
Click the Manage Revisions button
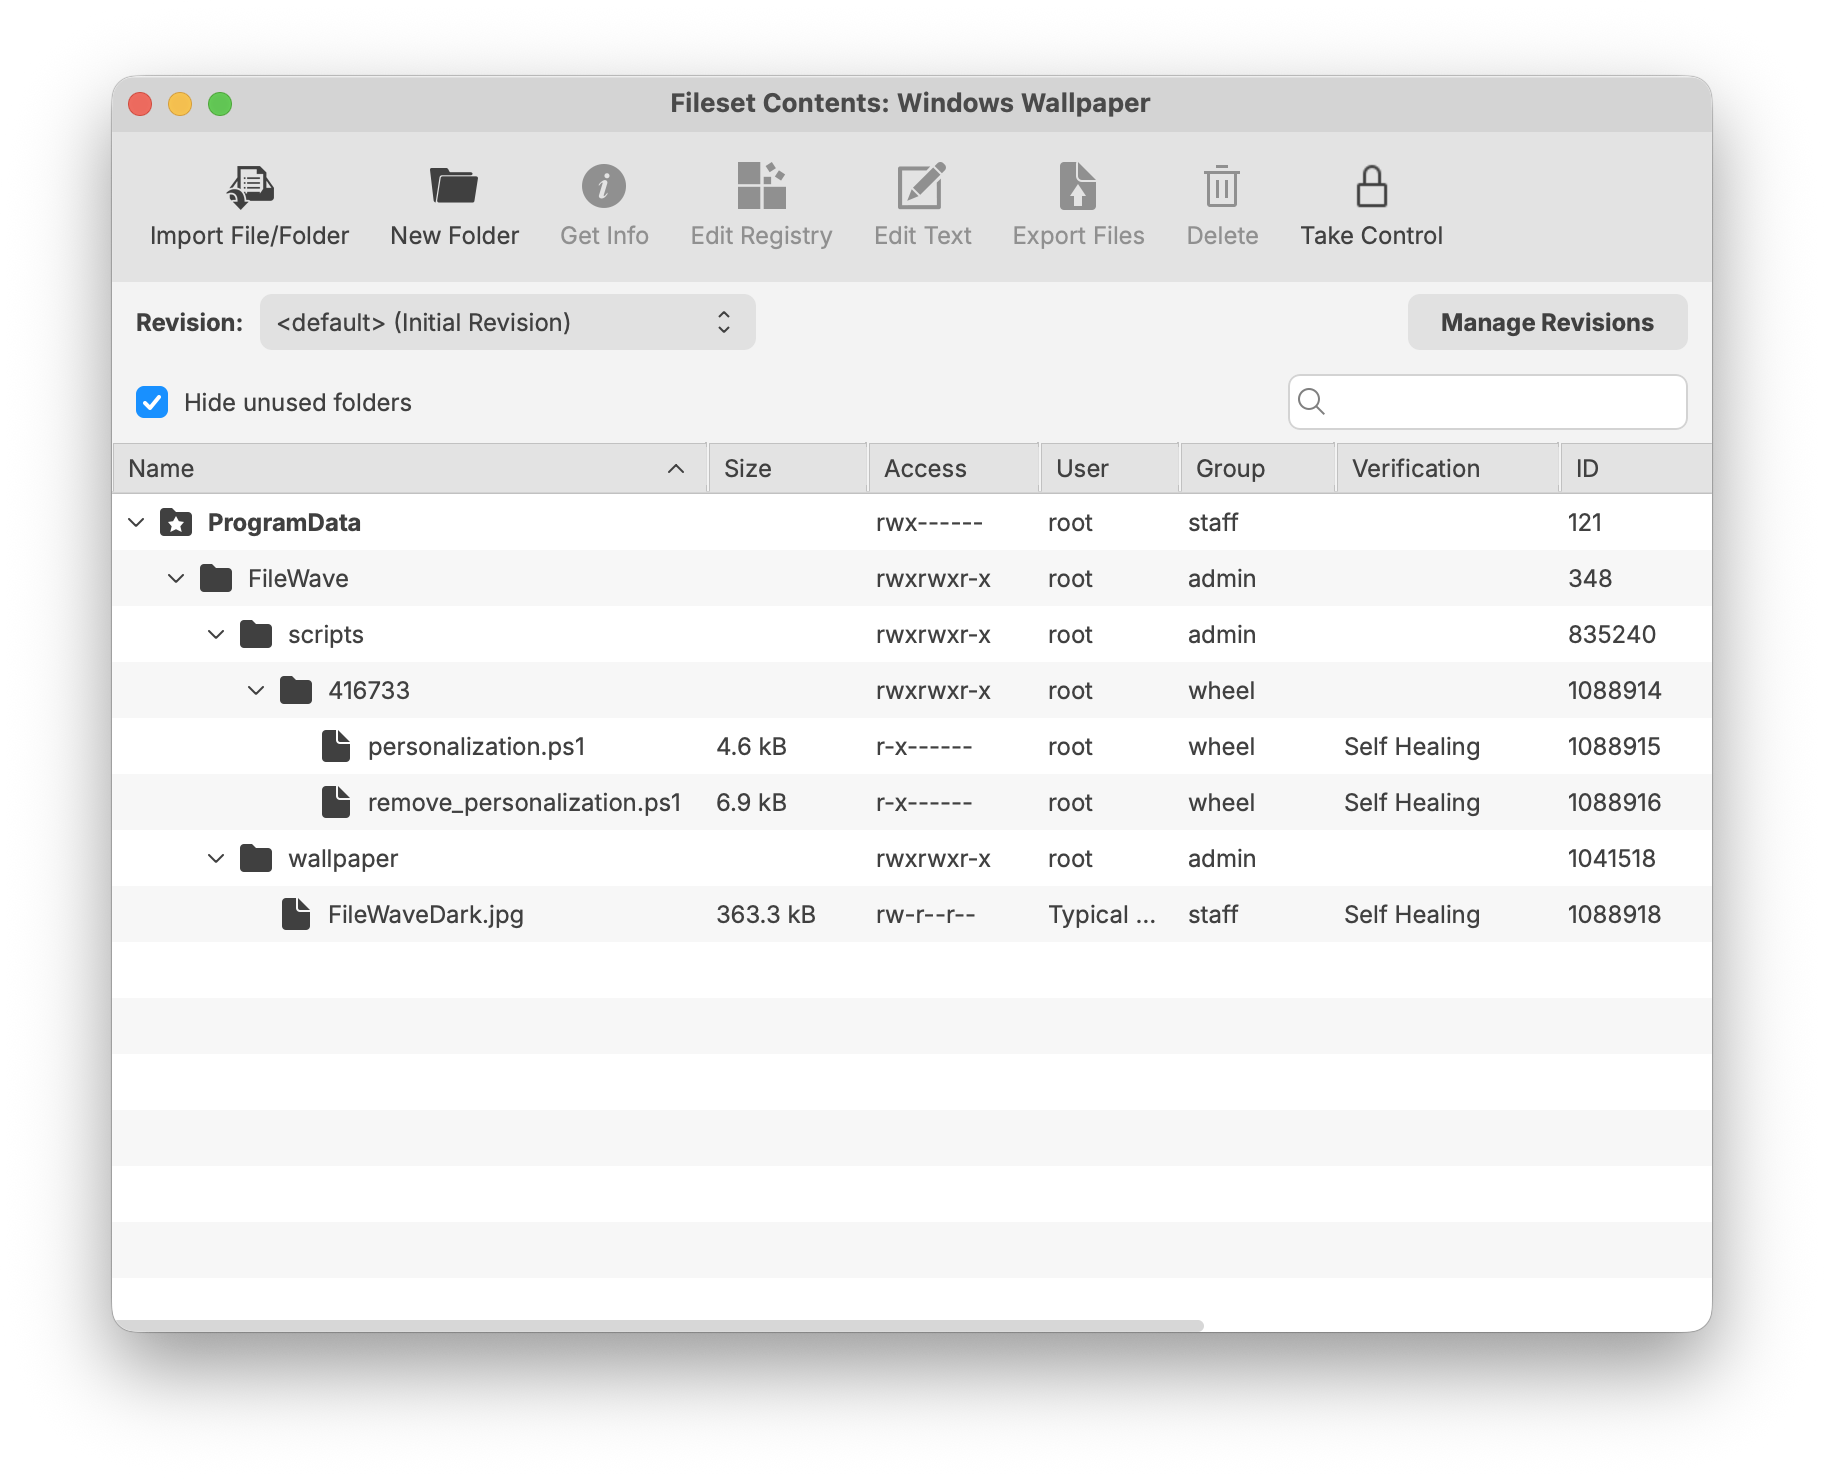(1546, 322)
